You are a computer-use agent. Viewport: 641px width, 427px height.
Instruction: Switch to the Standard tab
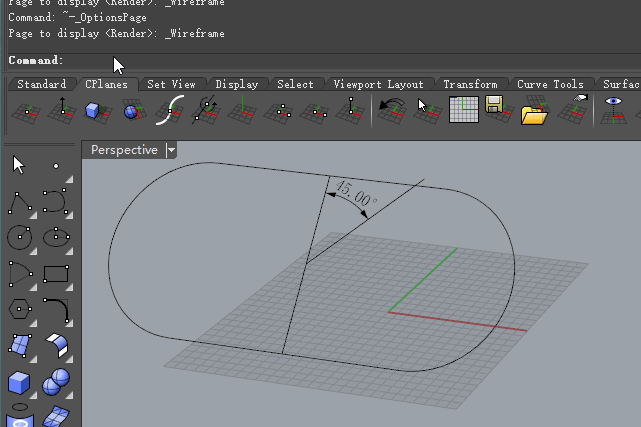click(x=42, y=84)
